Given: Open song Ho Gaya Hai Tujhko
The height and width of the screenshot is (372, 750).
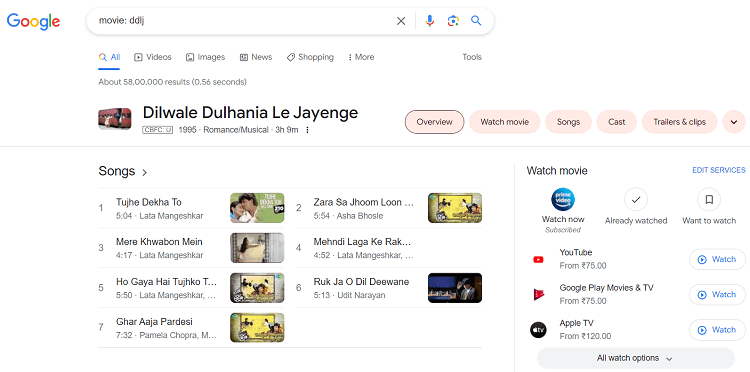Looking at the screenshot, I should (x=166, y=282).
